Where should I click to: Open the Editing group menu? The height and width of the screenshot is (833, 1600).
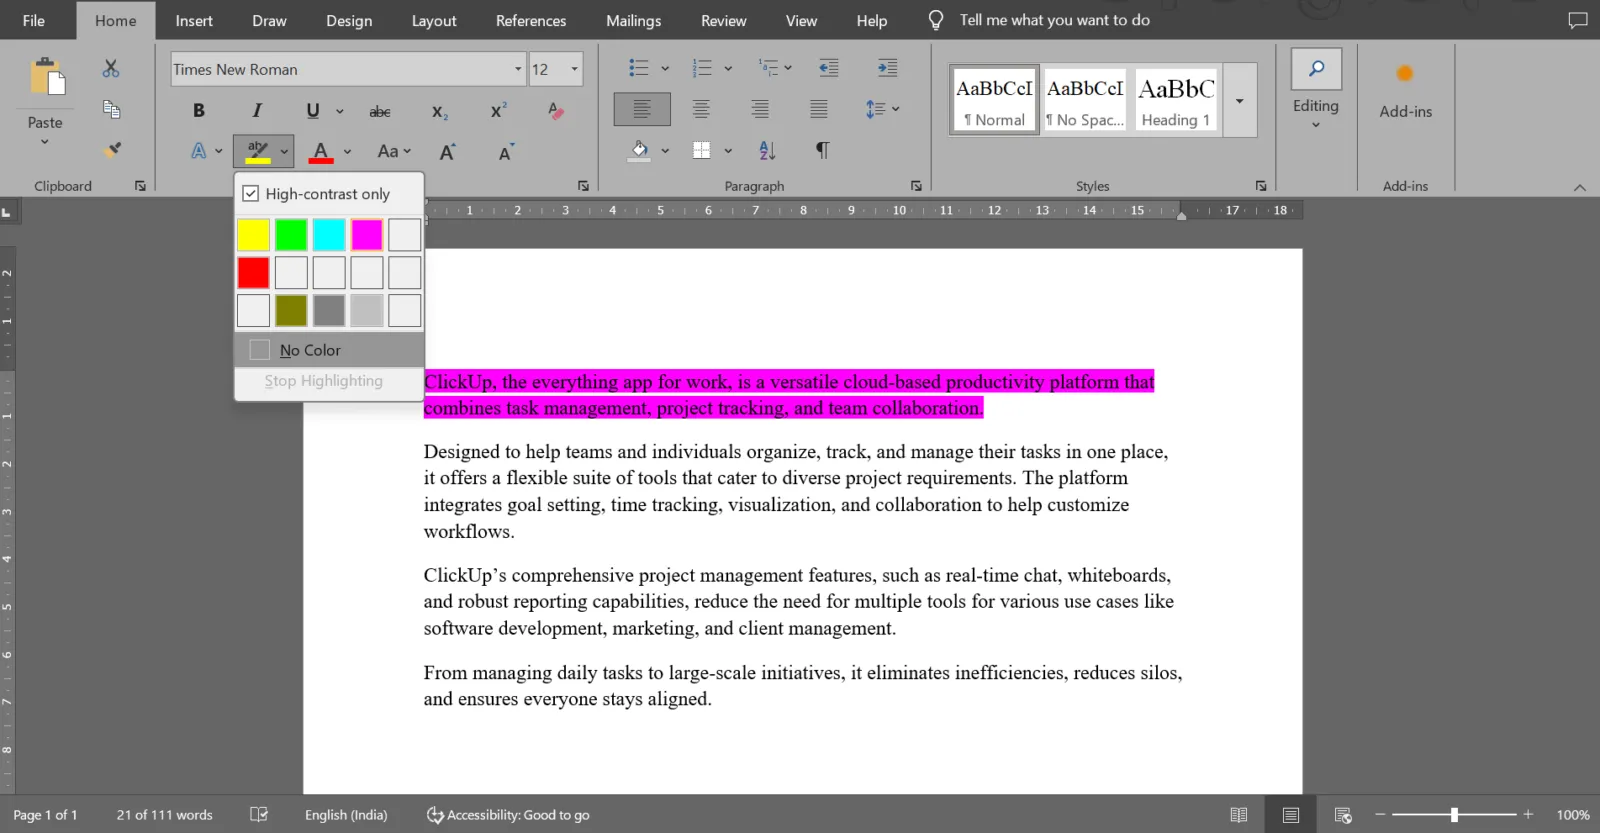(x=1316, y=91)
